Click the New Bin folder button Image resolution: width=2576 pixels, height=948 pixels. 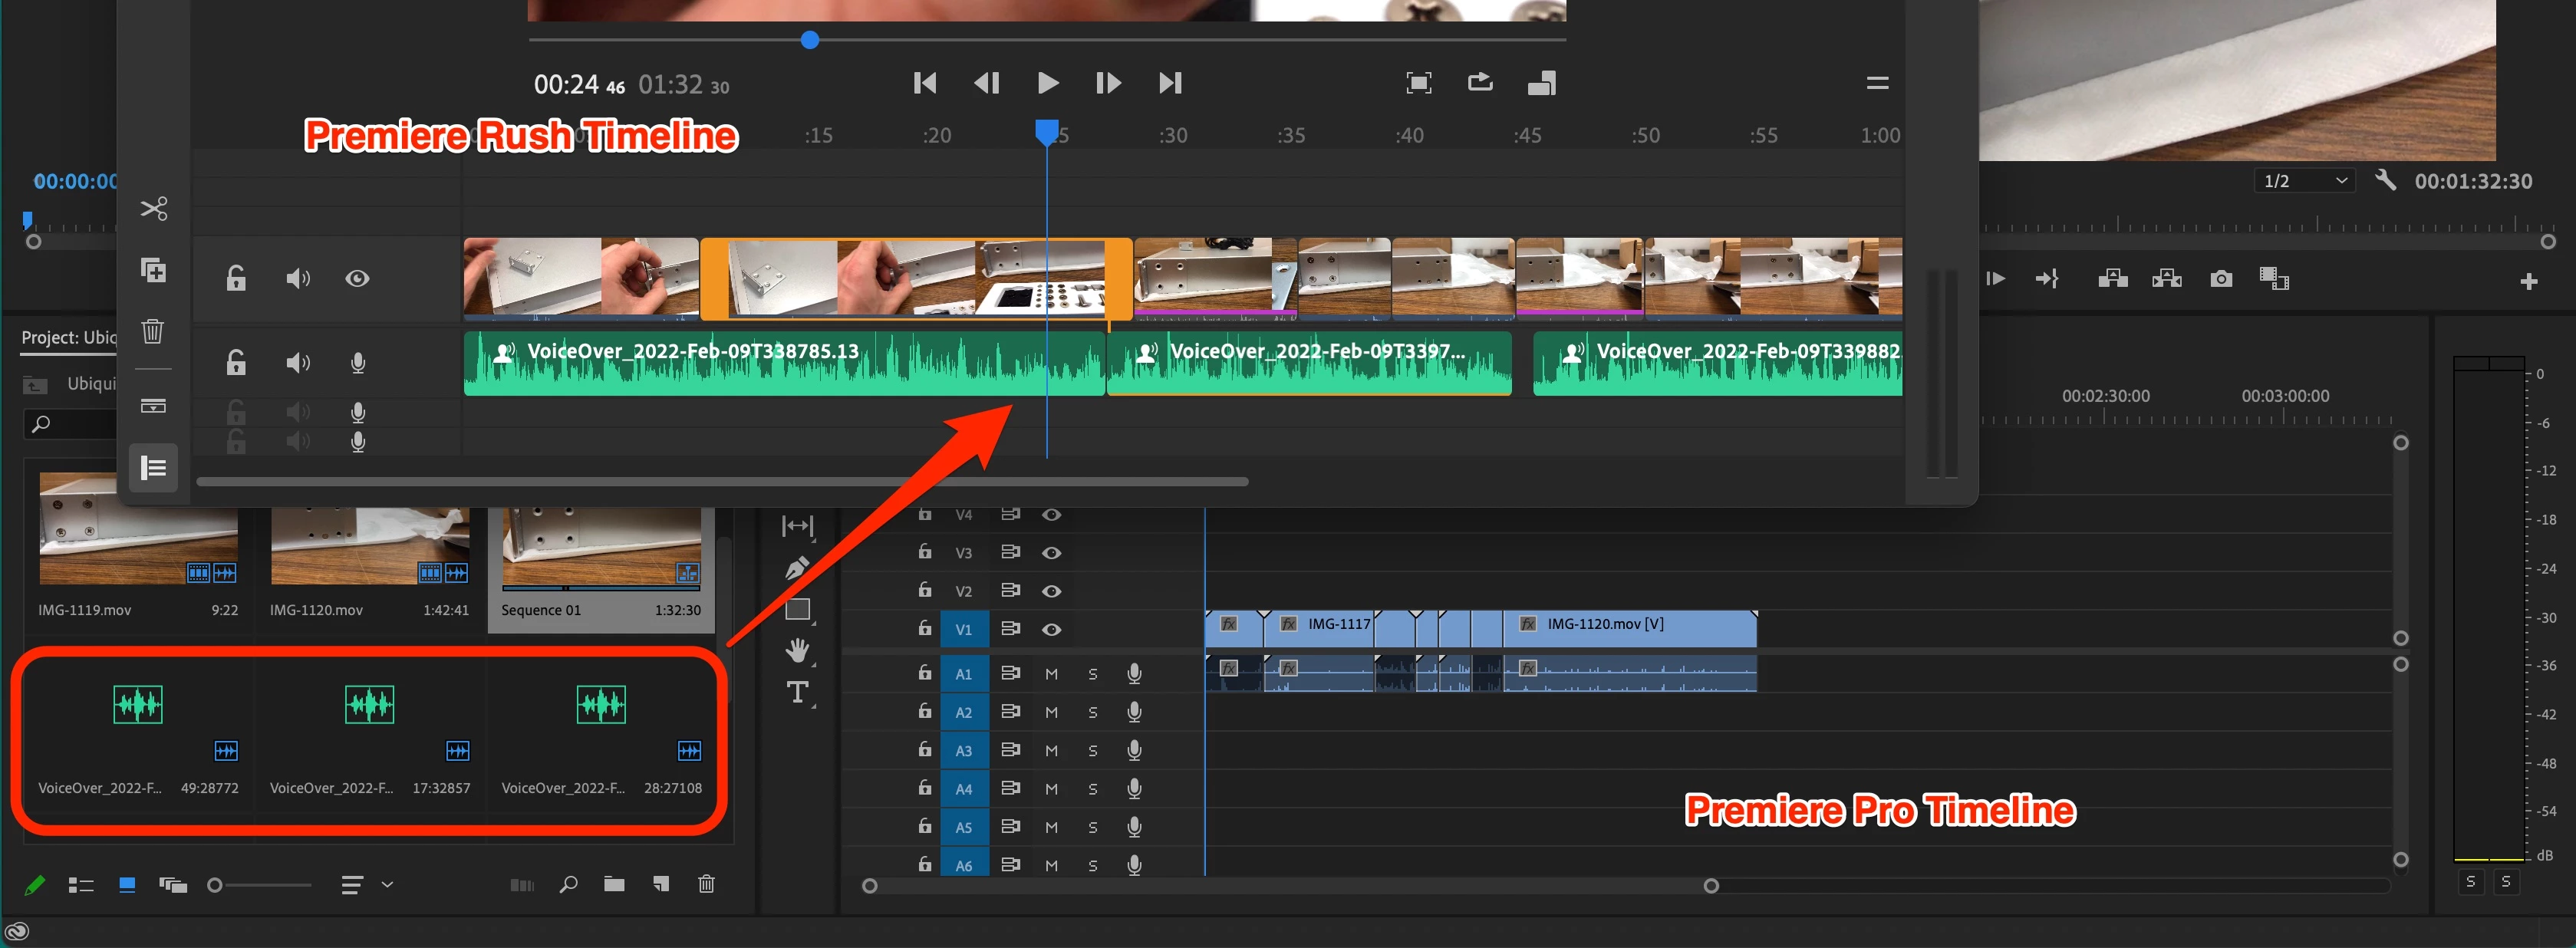coord(614,884)
